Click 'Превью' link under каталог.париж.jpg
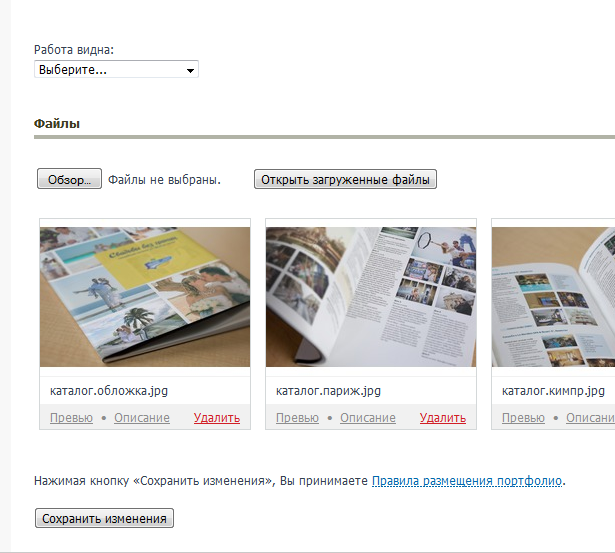This screenshot has height=553, width=615. pos(297,418)
